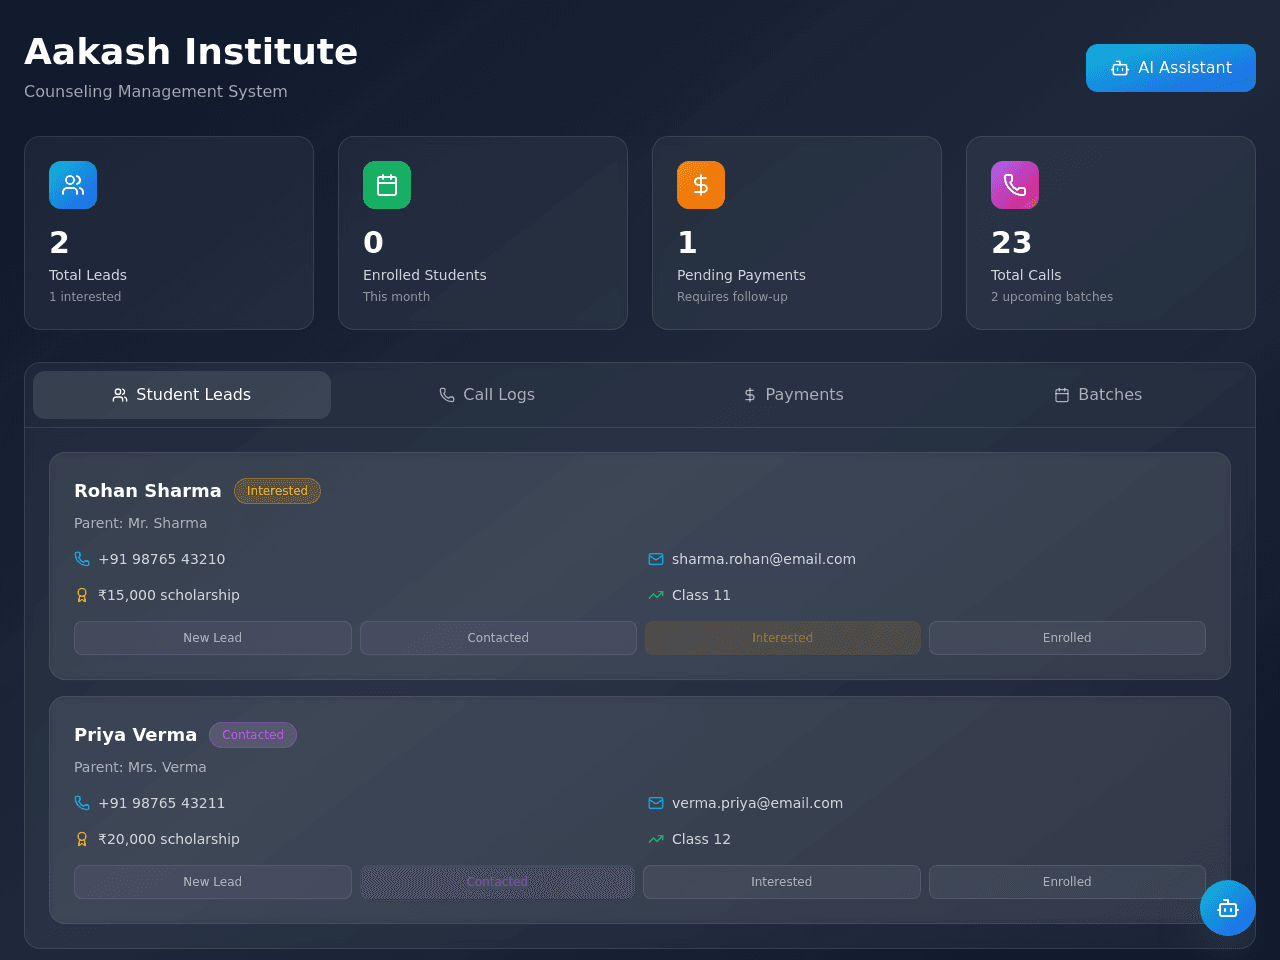Image resolution: width=1280 pixels, height=960 pixels.
Task: Click mail icon beside verma.priya@email.com
Action: click(656, 803)
